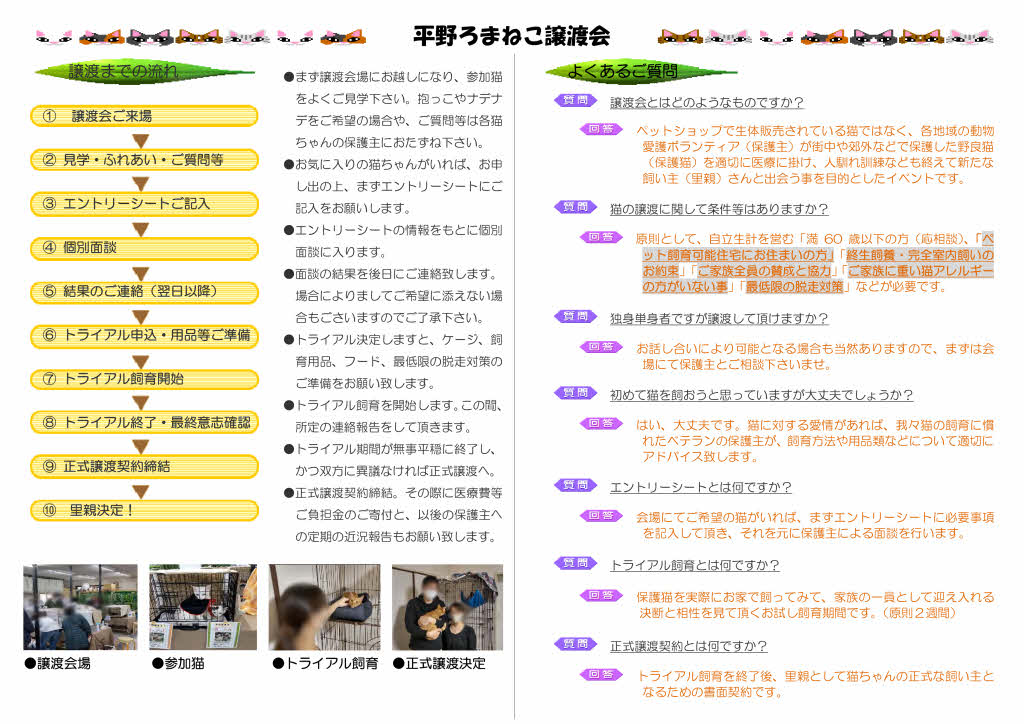Click the 正式譲渡決定 photo of two people
Screen dimensions: 1024x724
point(447,607)
